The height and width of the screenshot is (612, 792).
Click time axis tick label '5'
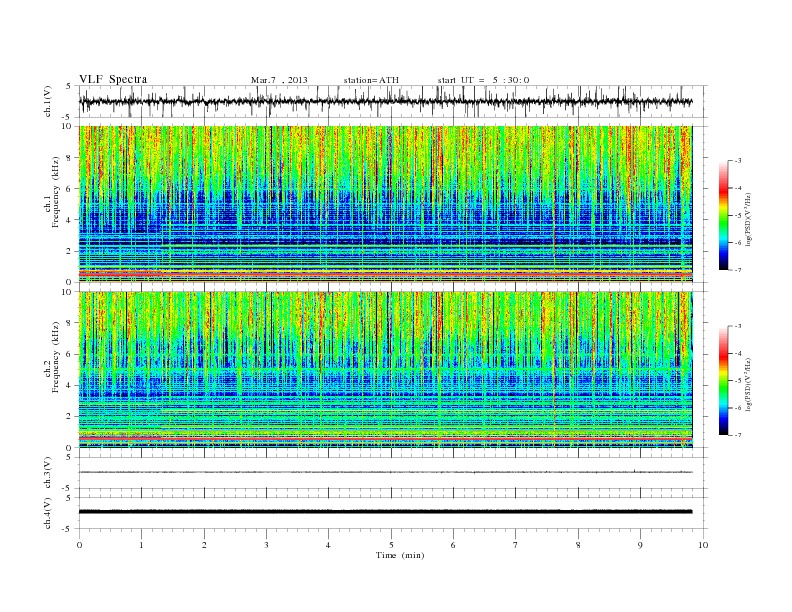(x=391, y=545)
